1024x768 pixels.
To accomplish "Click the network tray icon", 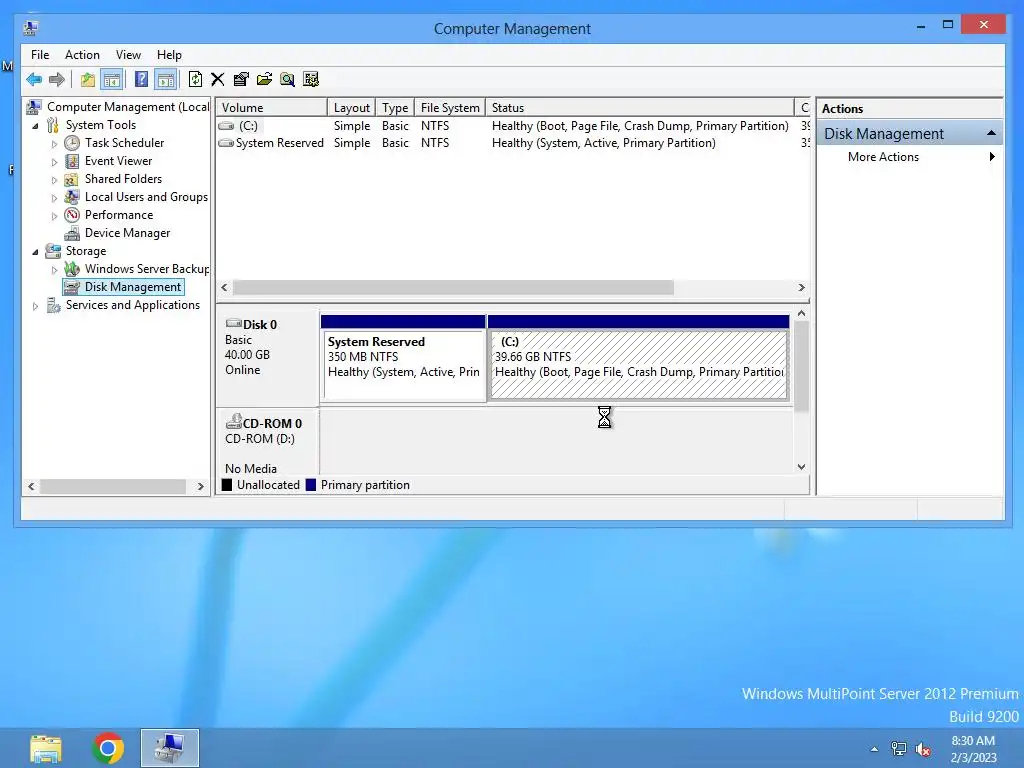I will click(899, 749).
